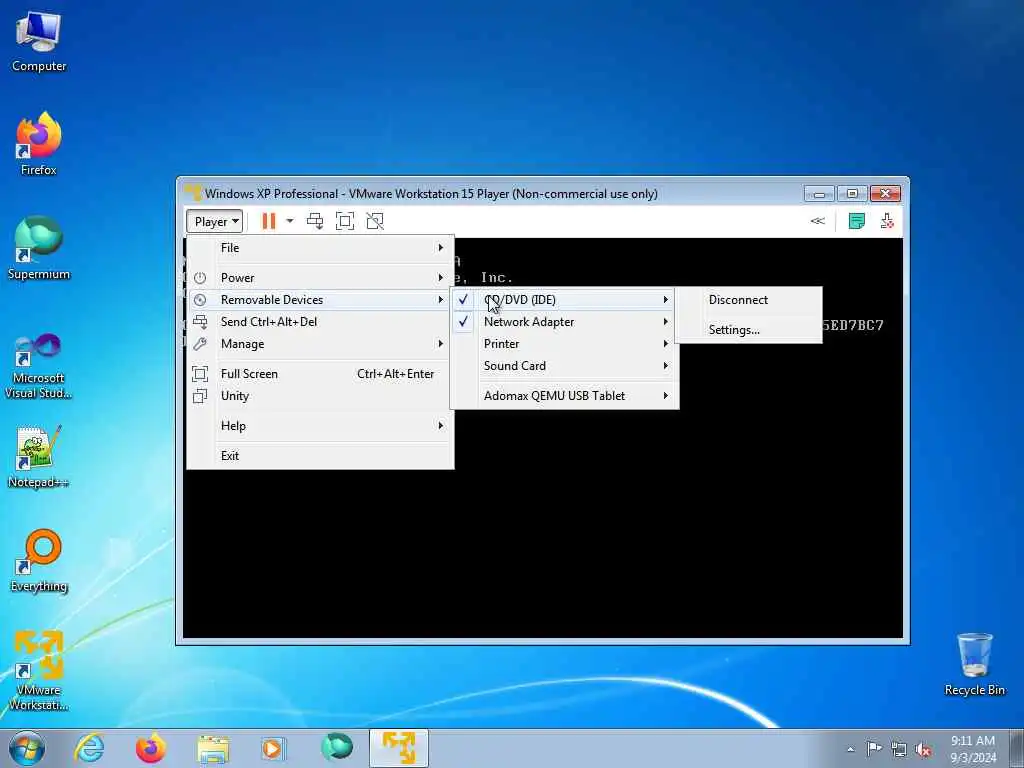Open Windows Explorer from taskbar

pyautogui.click(x=213, y=748)
